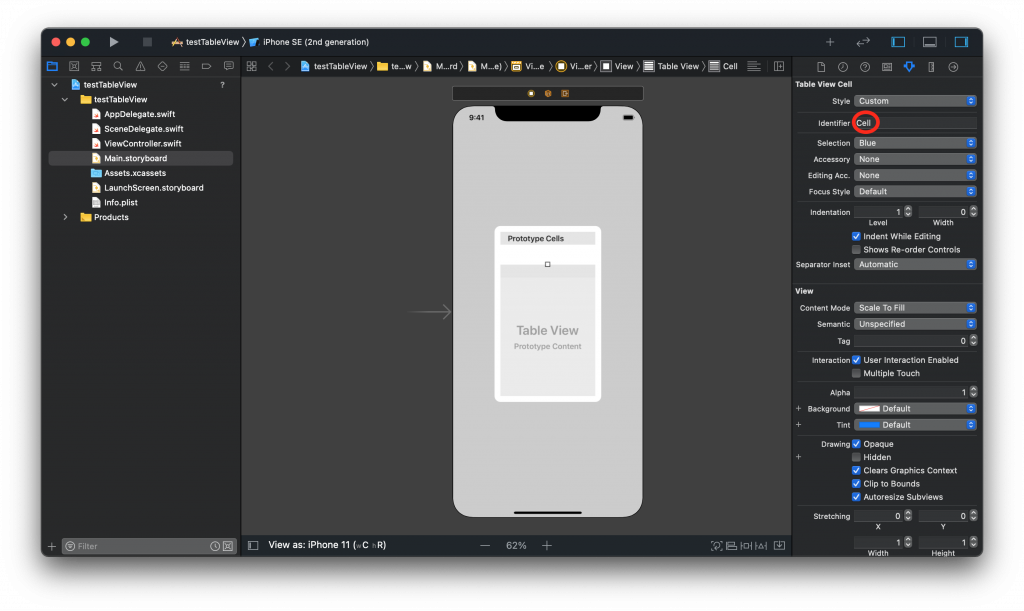Open the Issue navigator warning icon

point(139,66)
